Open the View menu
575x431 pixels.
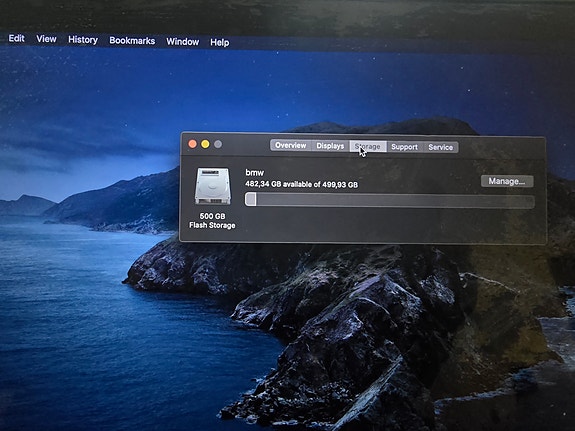[46, 39]
